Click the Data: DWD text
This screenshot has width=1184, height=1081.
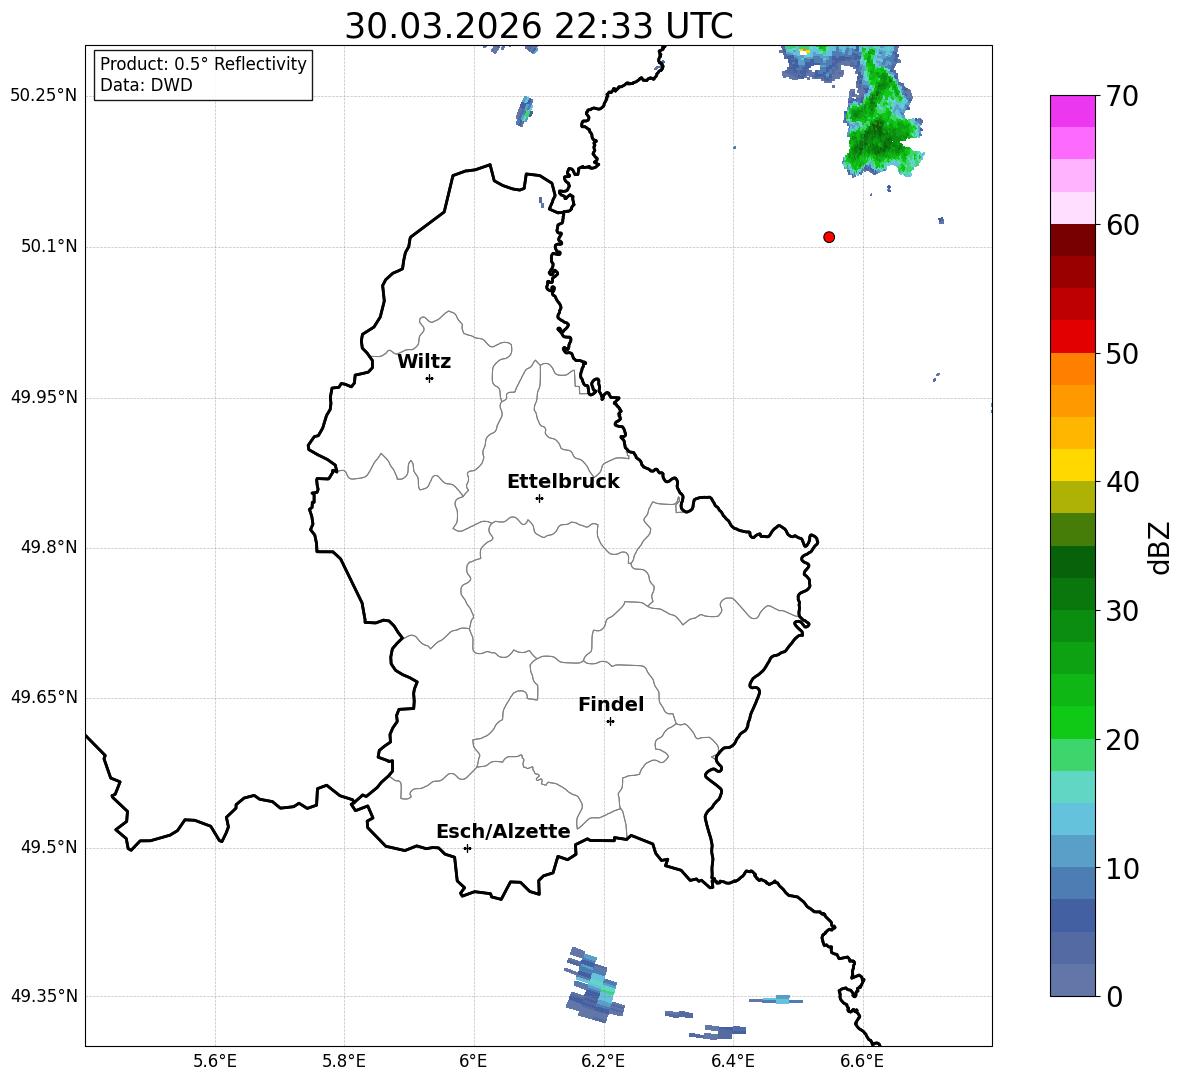146,85
